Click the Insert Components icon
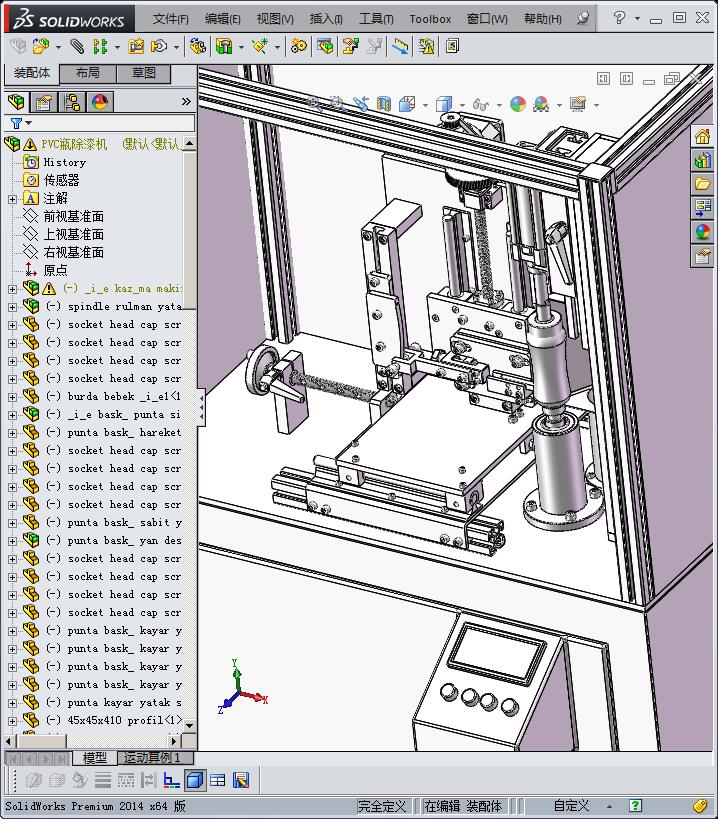This screenshot has height=819, width=718. [40, 46]
